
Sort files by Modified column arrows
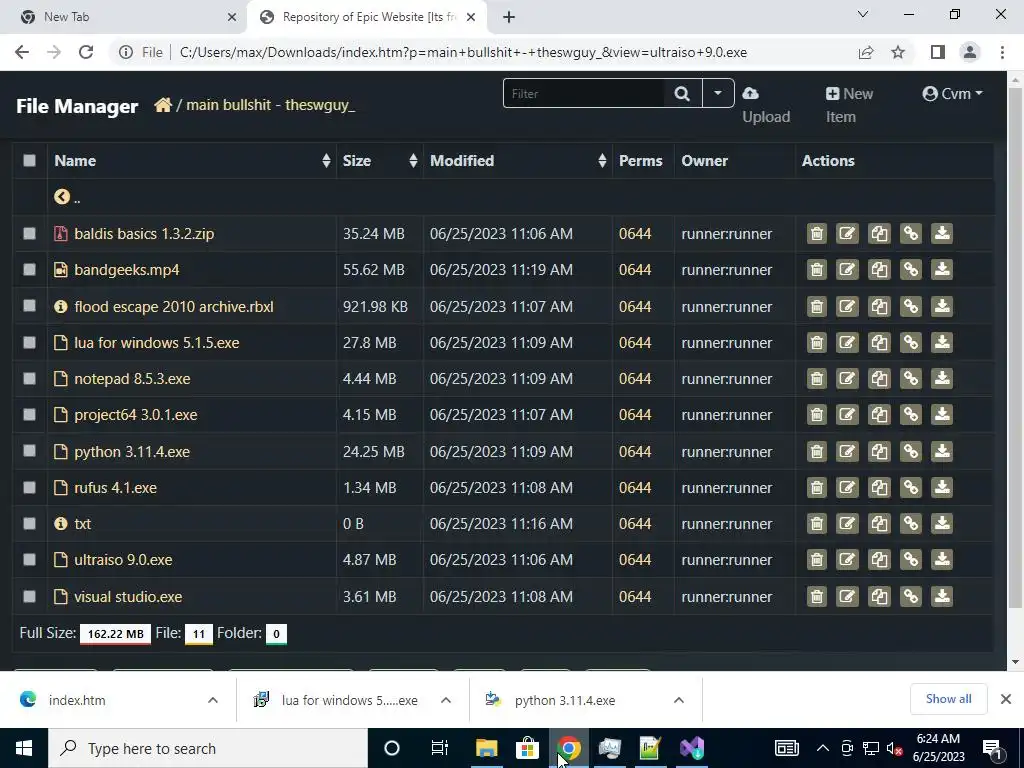pos(602,161)
